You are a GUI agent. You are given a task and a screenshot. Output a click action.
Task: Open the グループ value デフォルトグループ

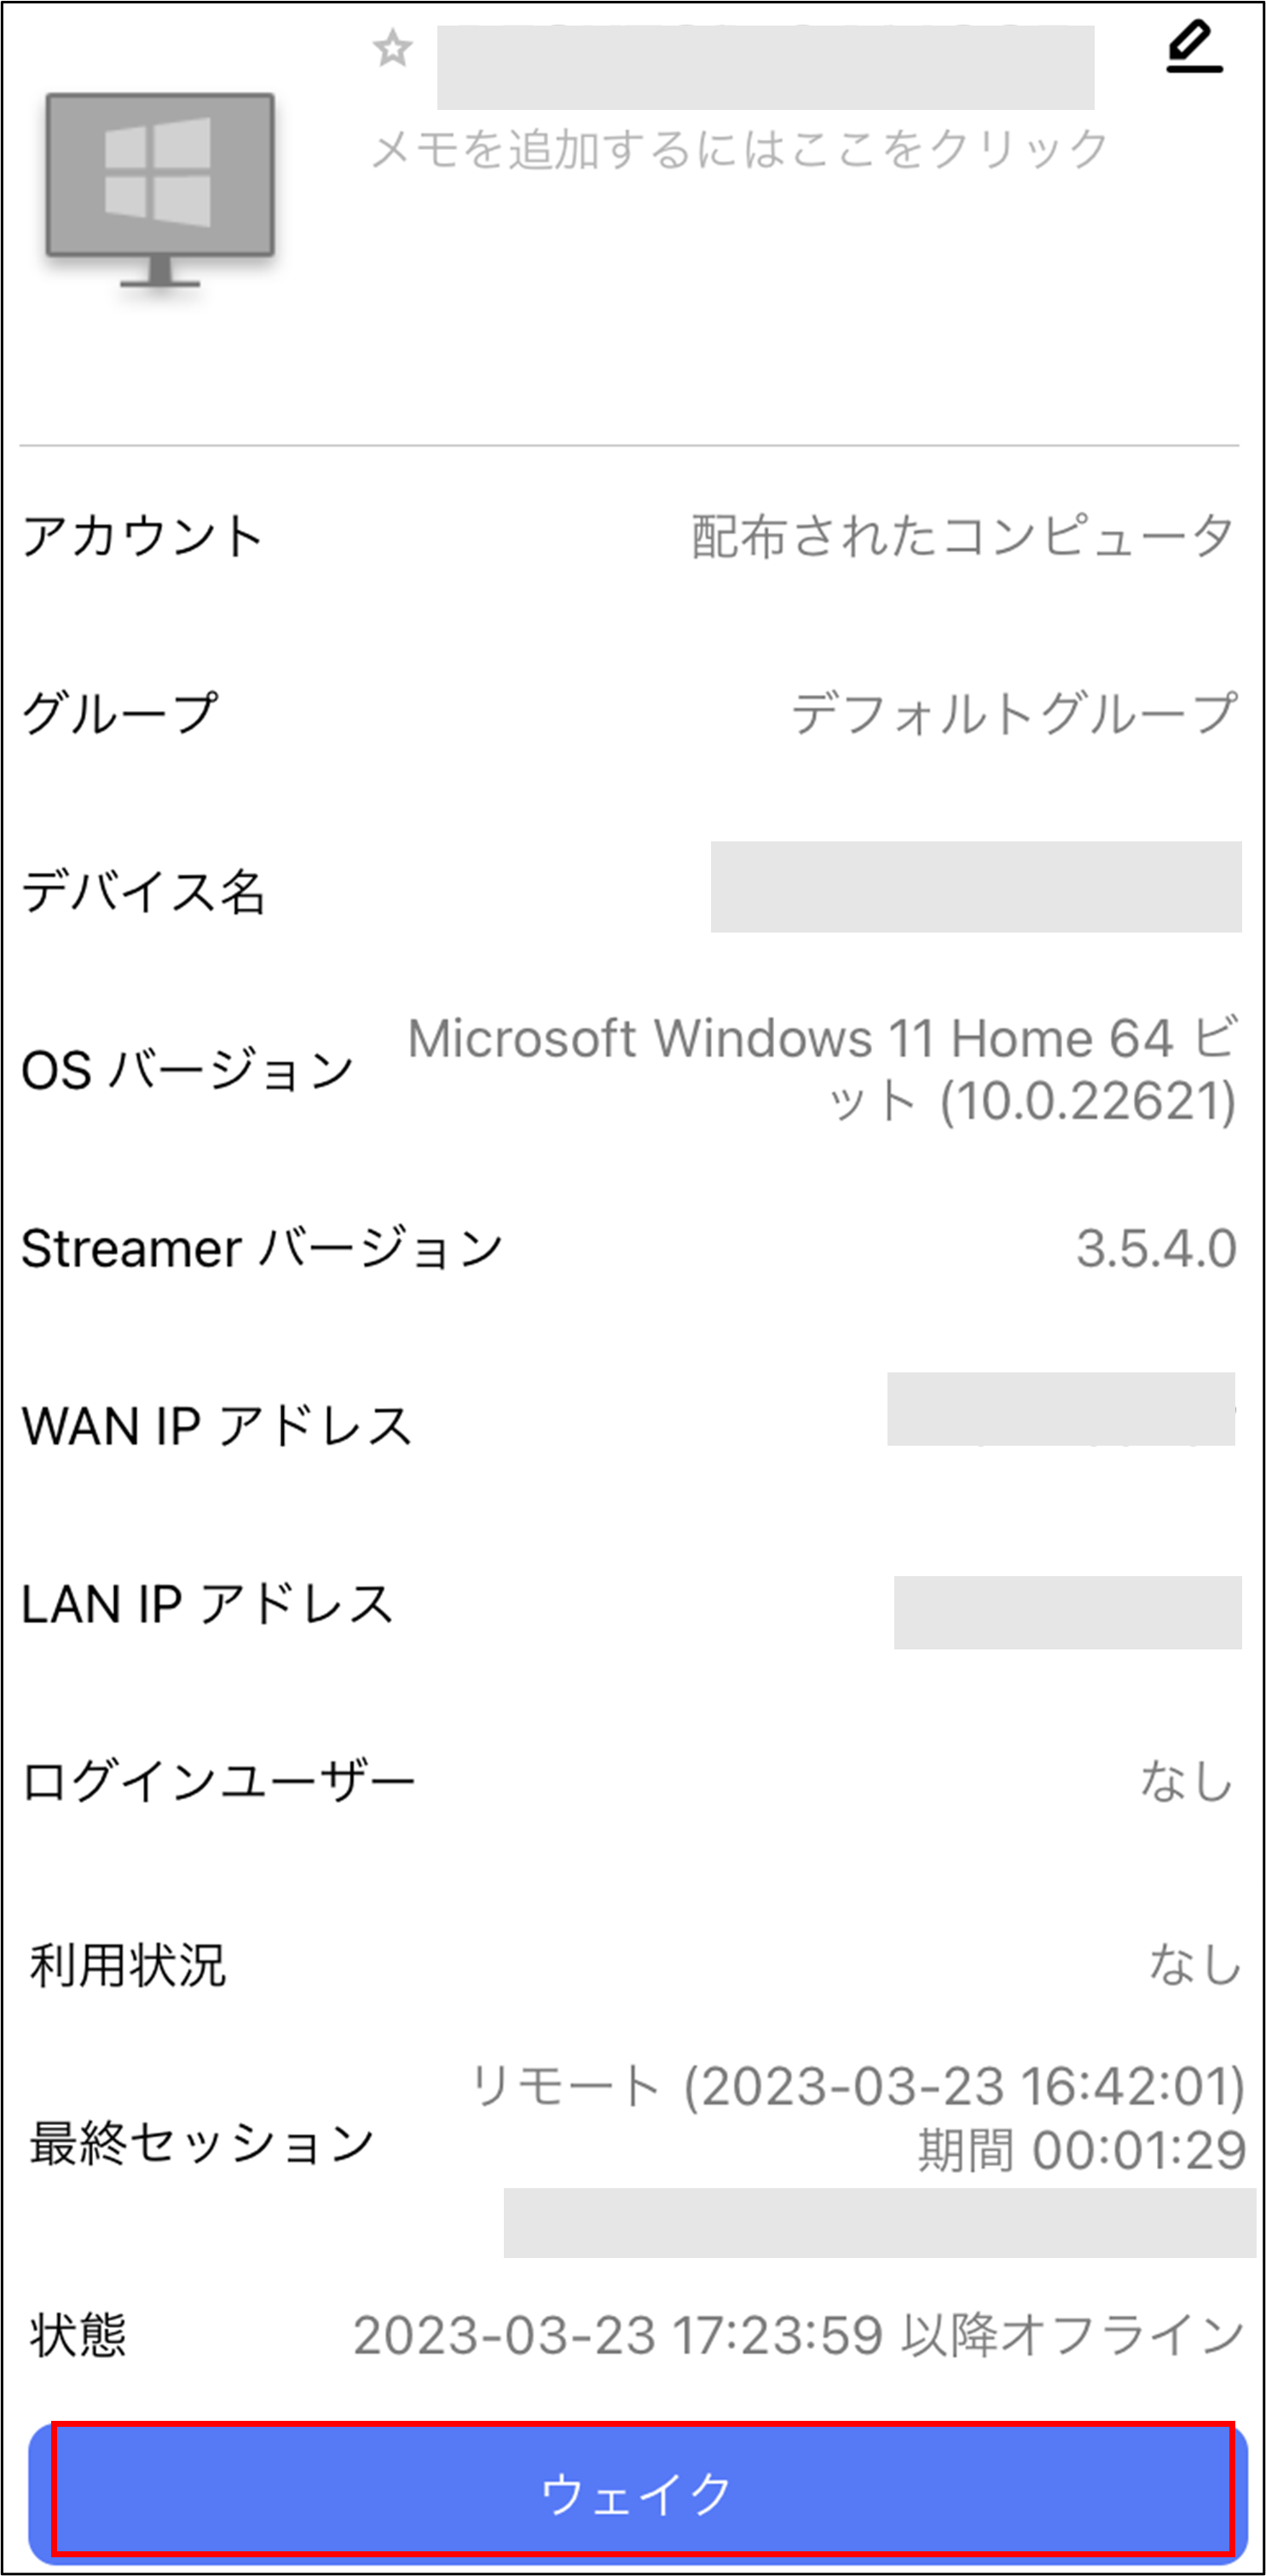[x=1015, y=714]
